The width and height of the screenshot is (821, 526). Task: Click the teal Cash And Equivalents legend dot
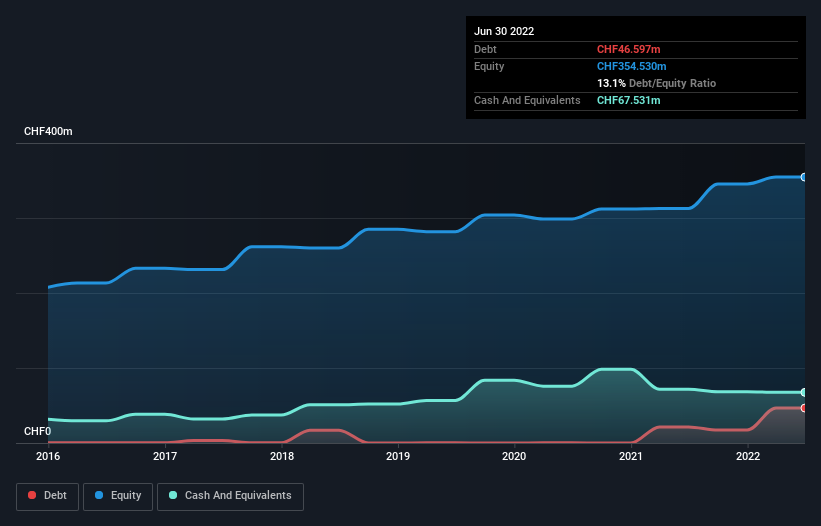point(173,495)
